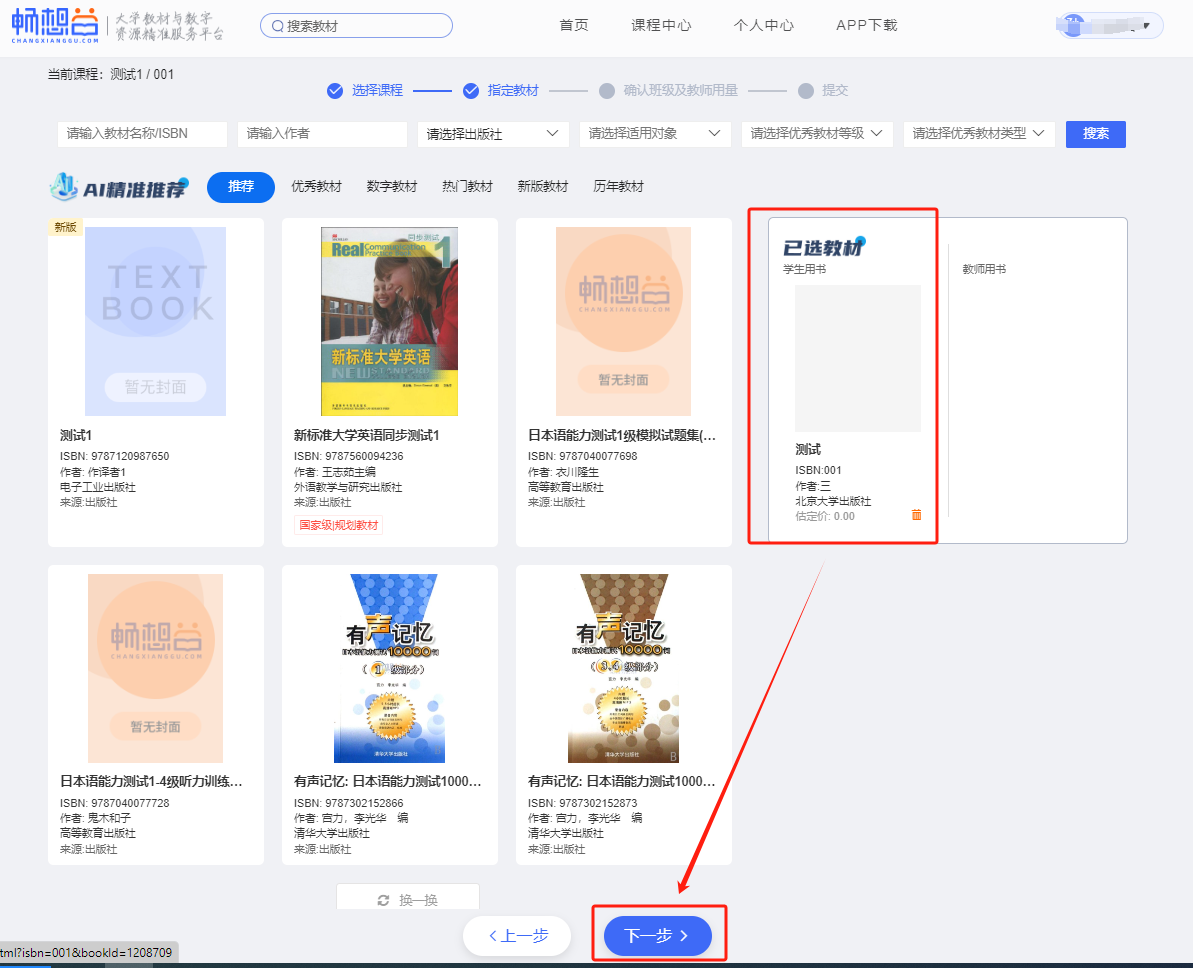Image resolution: width=1193 pixels, height=968 pixels.
Task: Go back with the 上一步 button
Action: 517,936
